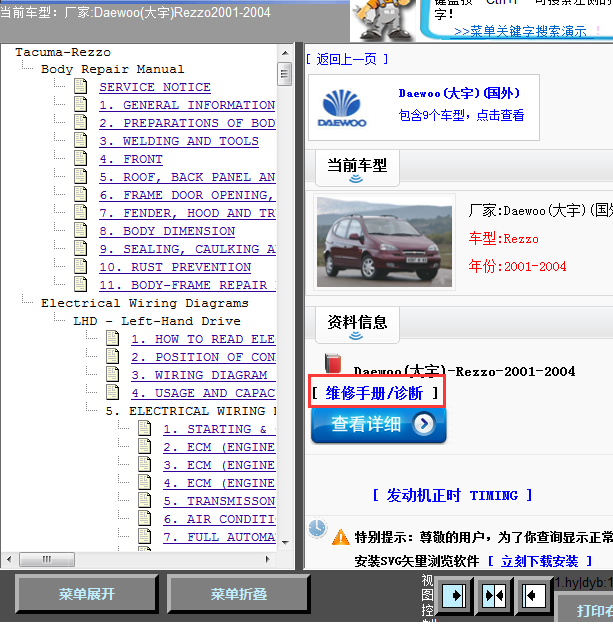Click page icon beside WELDING AND TOOLS
The image size is (613, 627).
coord(80,141)
